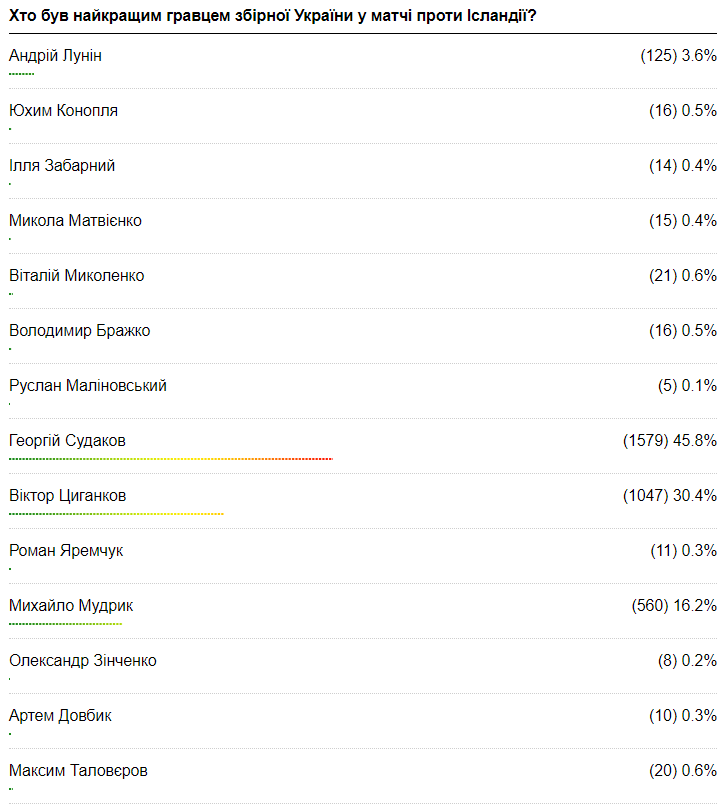This screenshot has width=721, height=806.
Task: Click the Роман Яремчук row name
Action: [66, 551]
